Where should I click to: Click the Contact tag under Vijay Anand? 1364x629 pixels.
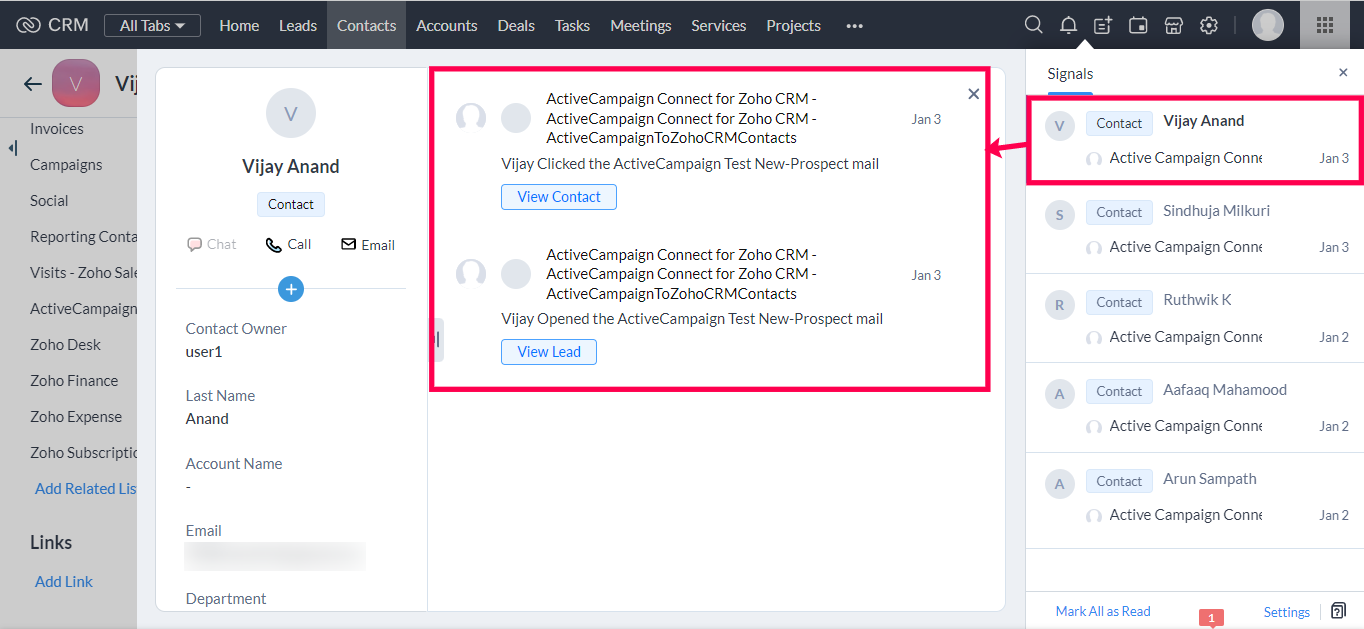point(291,204)
